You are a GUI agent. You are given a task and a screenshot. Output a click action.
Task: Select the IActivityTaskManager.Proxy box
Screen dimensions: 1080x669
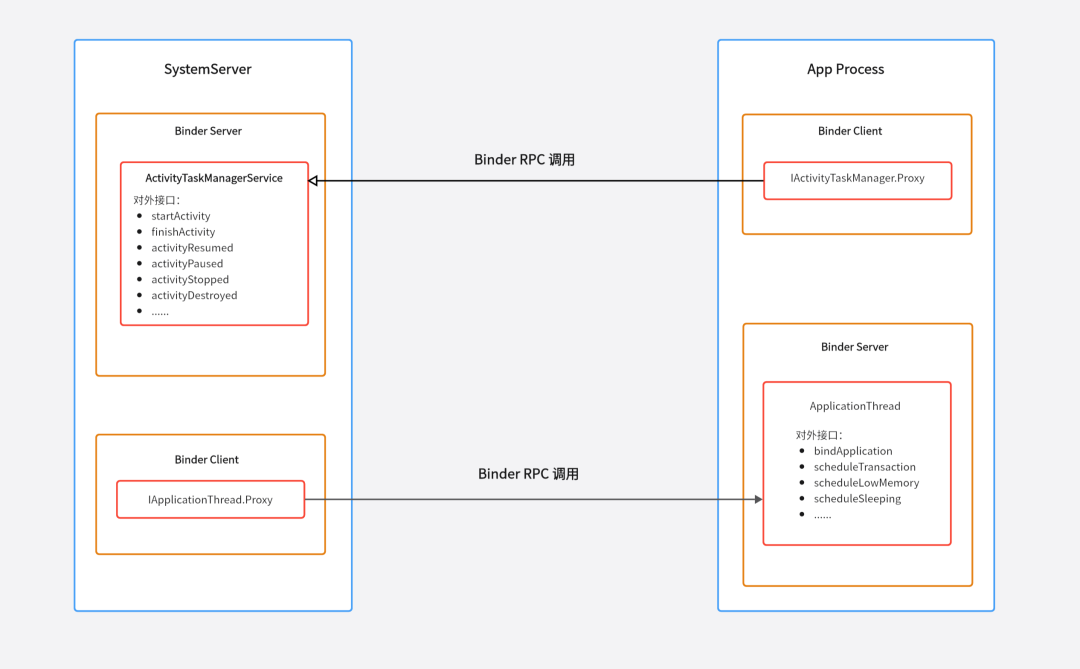tap(858, 181)
